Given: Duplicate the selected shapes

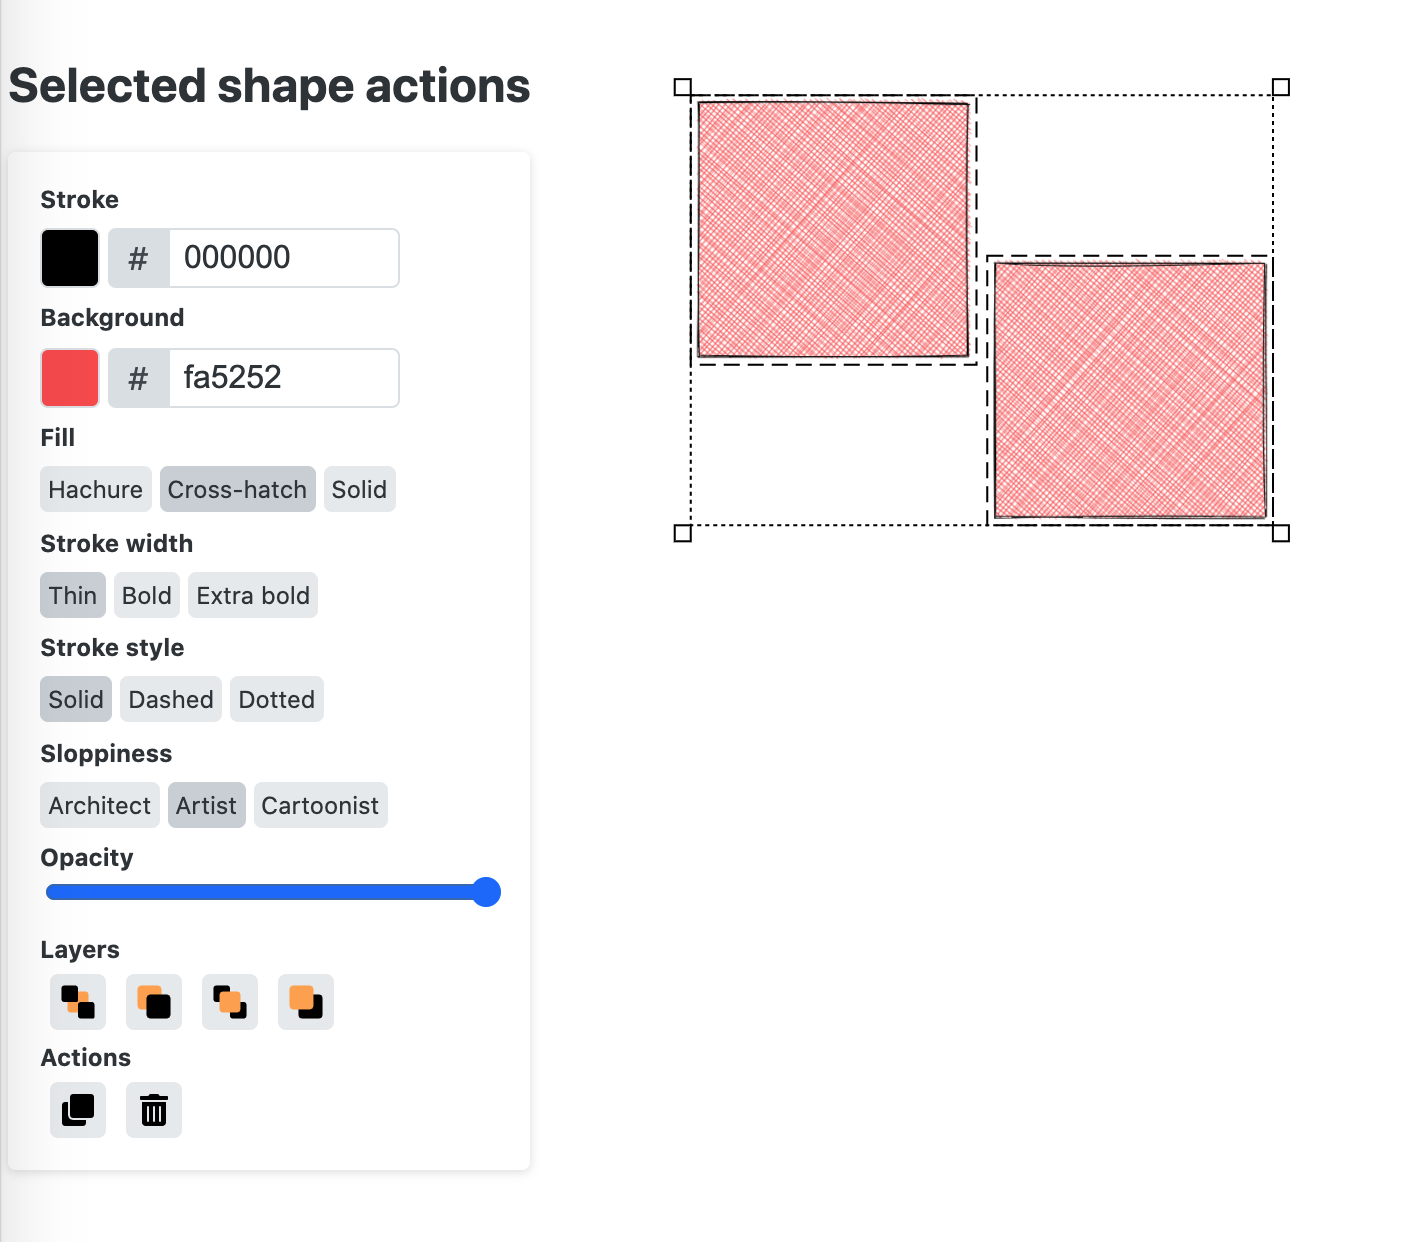Looking at the screenshot, I should pyautogui.click(x=77, y=1109).
